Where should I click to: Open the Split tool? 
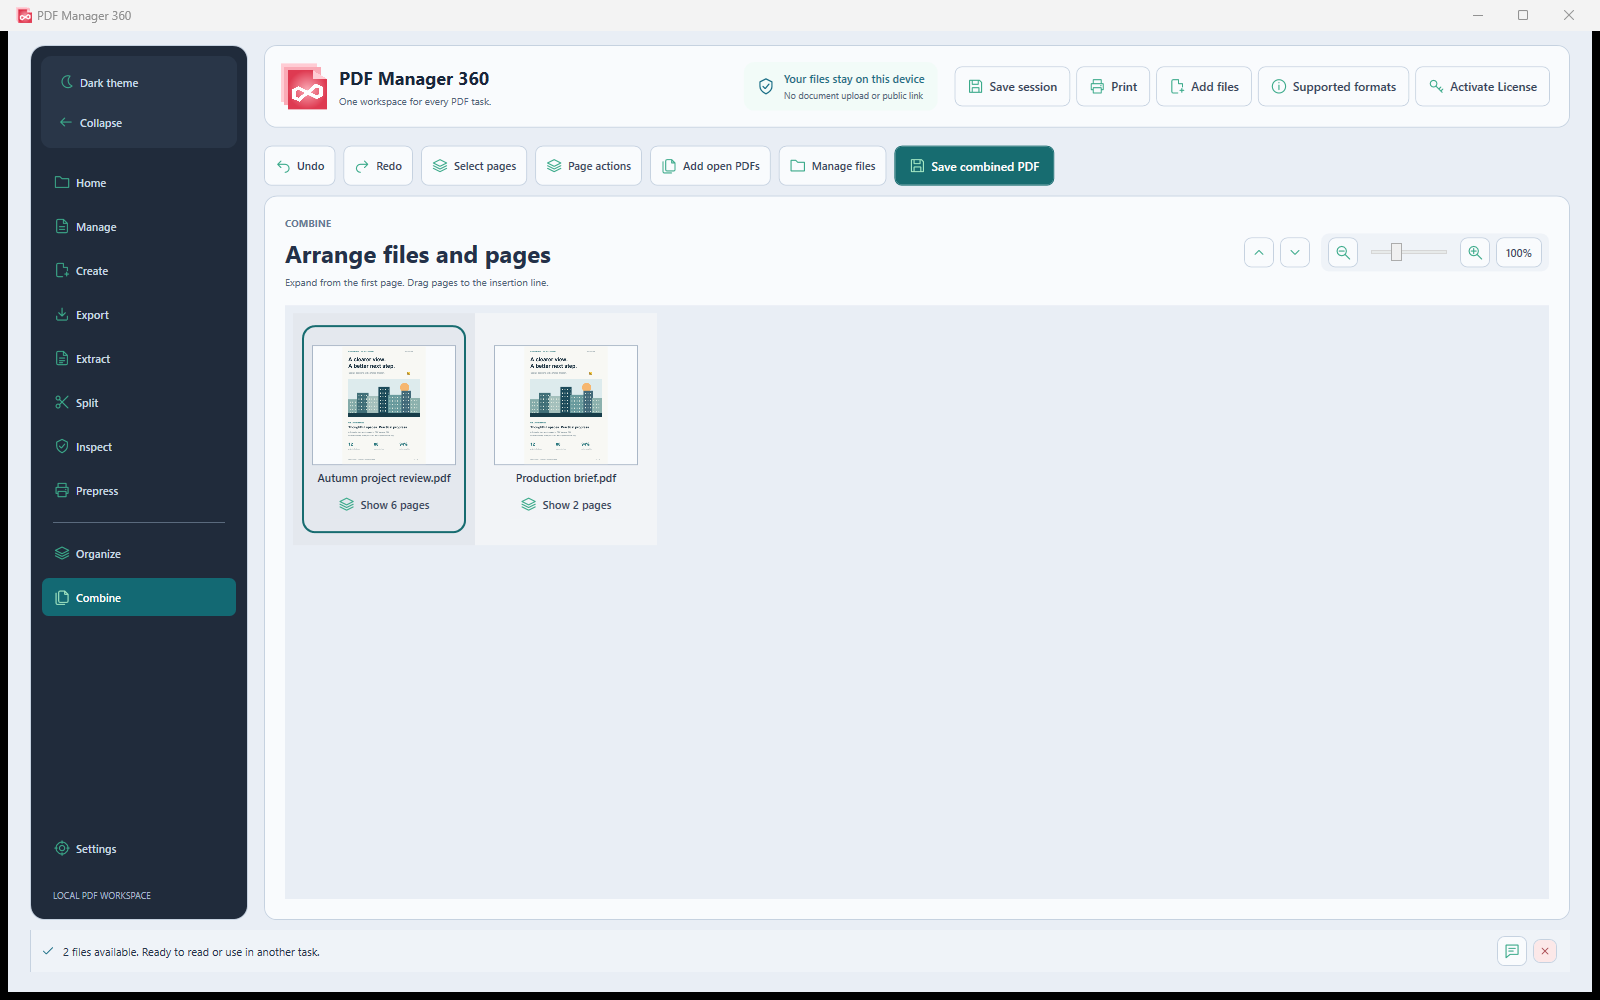click(139, 403)
